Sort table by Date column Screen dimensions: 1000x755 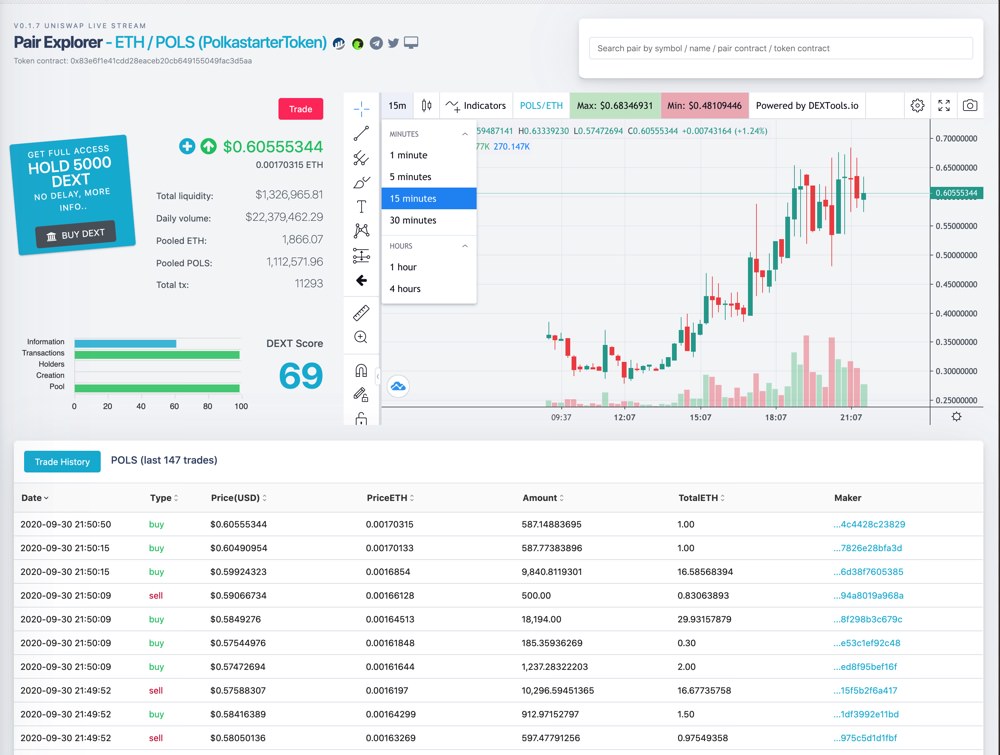35,498
